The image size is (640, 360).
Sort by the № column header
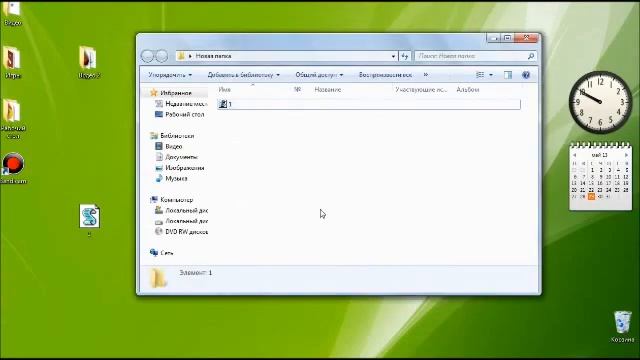[297, 89]
